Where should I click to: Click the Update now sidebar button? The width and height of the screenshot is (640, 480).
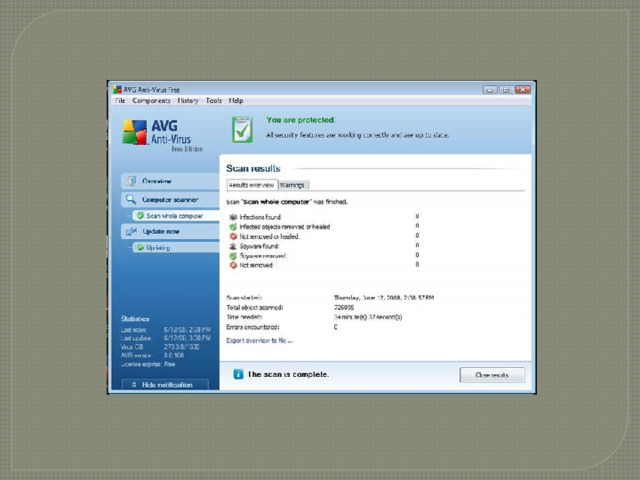[x=170, y=231]
